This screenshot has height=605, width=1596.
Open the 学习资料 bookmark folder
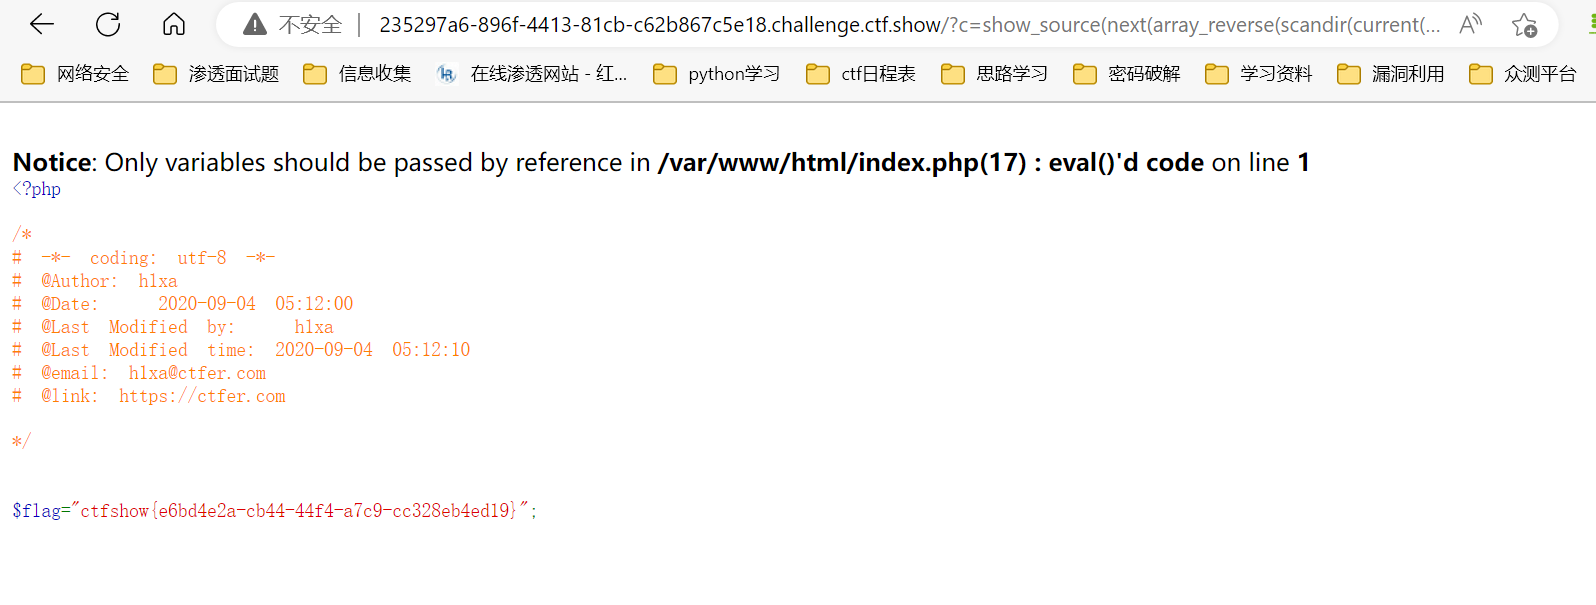[x=1259, y=74]
